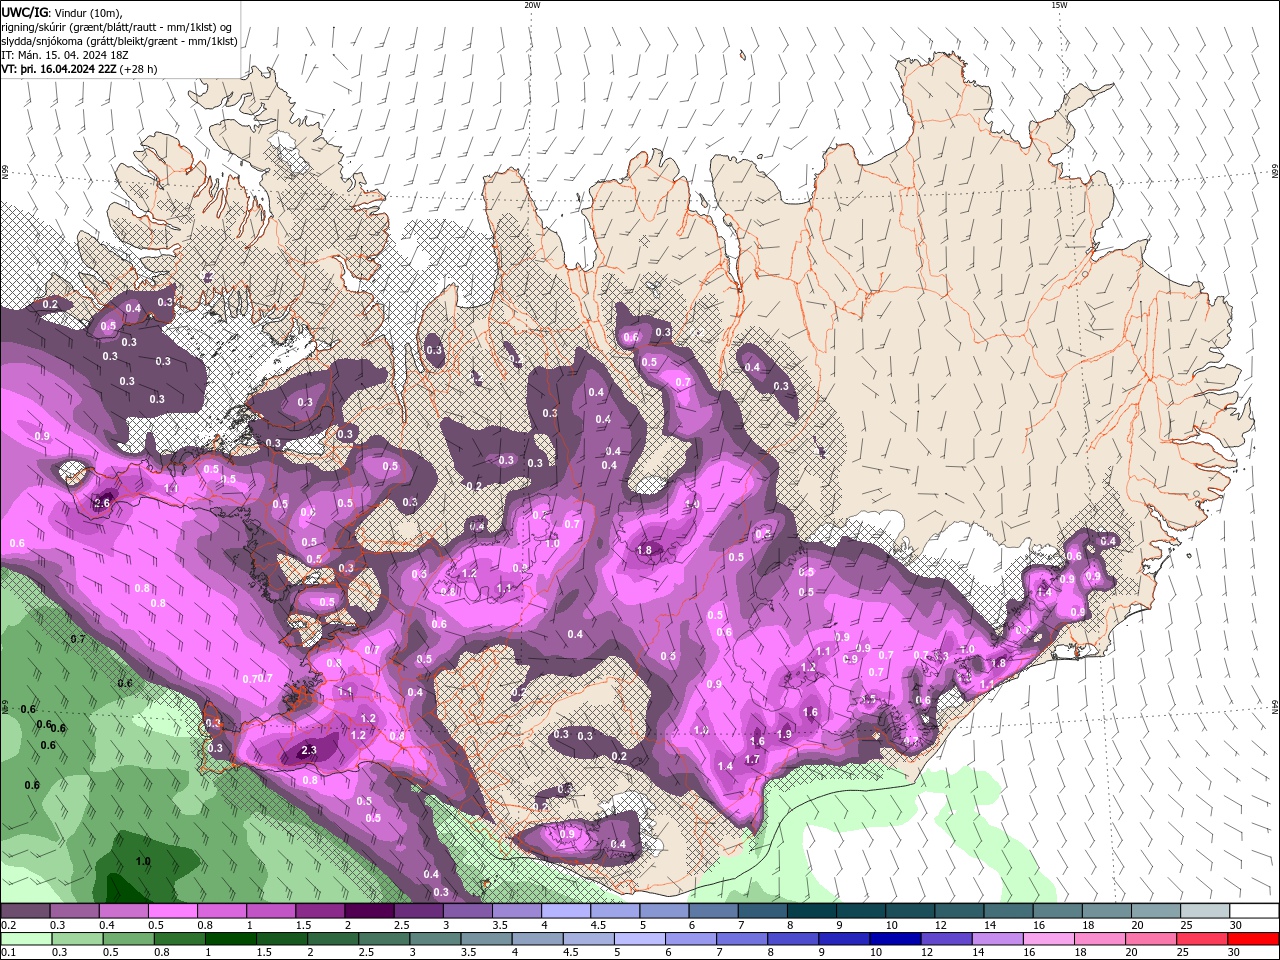Select the bright red swatch labeled 30 in the bottom legend row
Viewport: 1280px width, 960px height.
click(1252, 939)
